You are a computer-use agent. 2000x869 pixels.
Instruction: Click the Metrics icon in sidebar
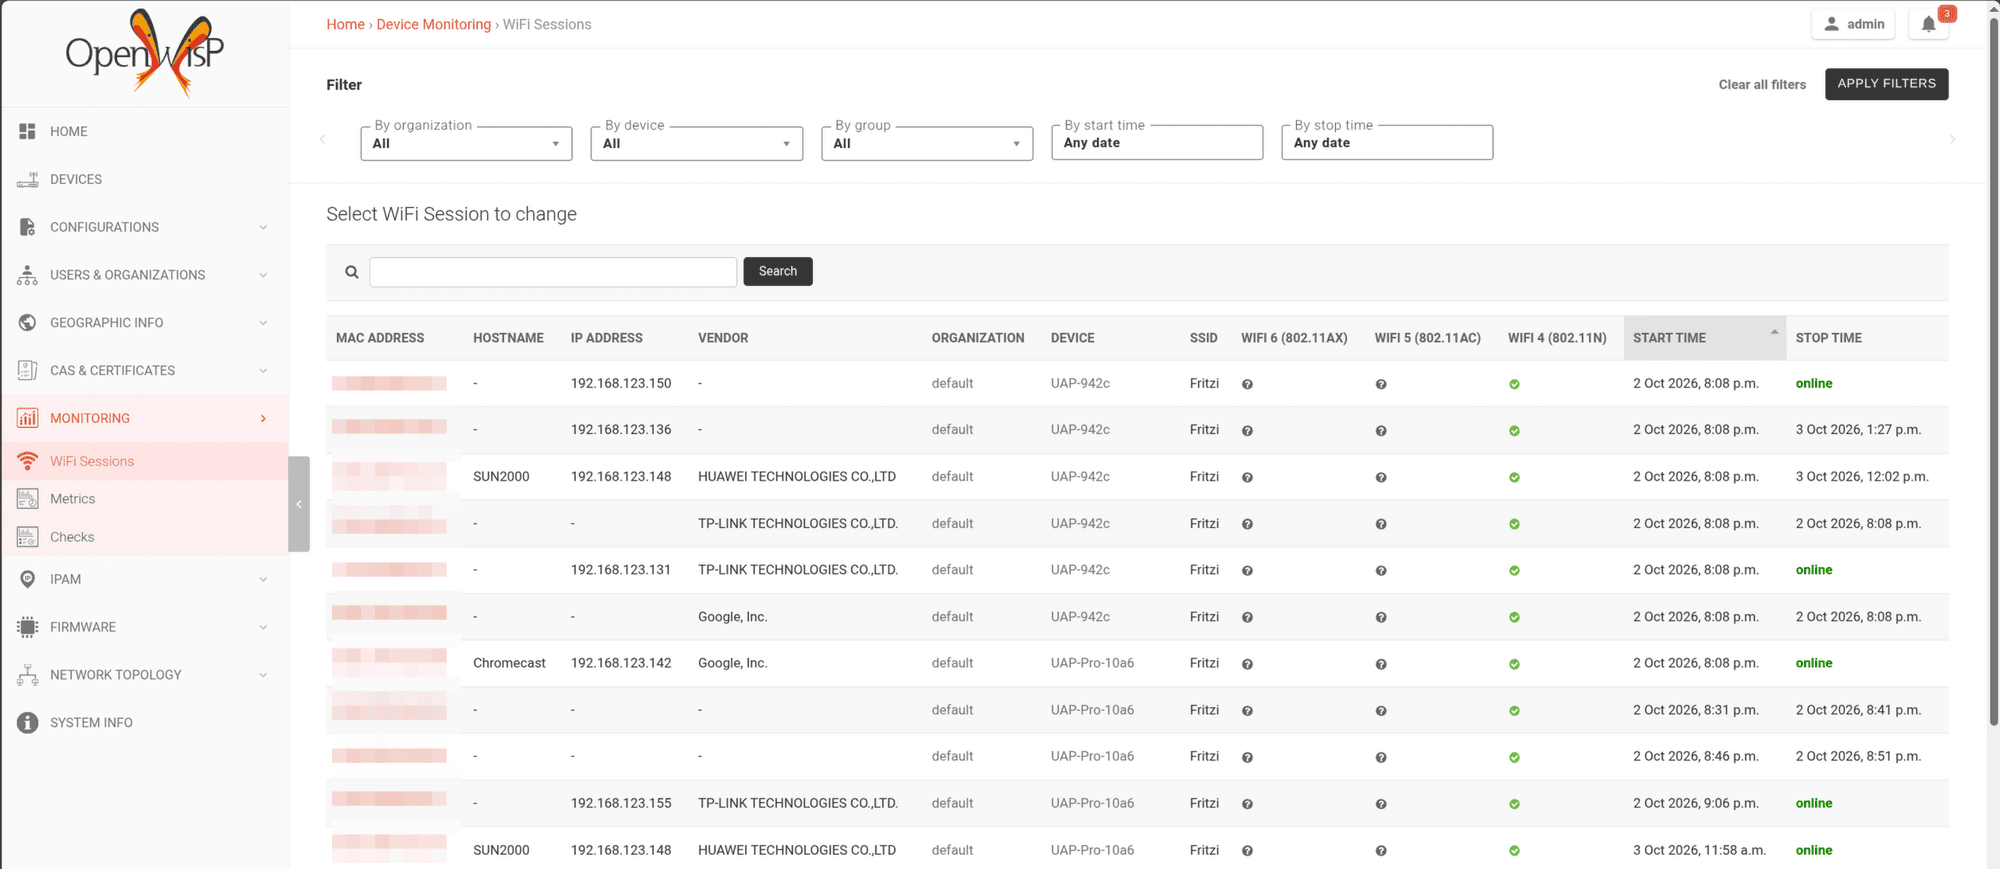[x=27, y=498]
